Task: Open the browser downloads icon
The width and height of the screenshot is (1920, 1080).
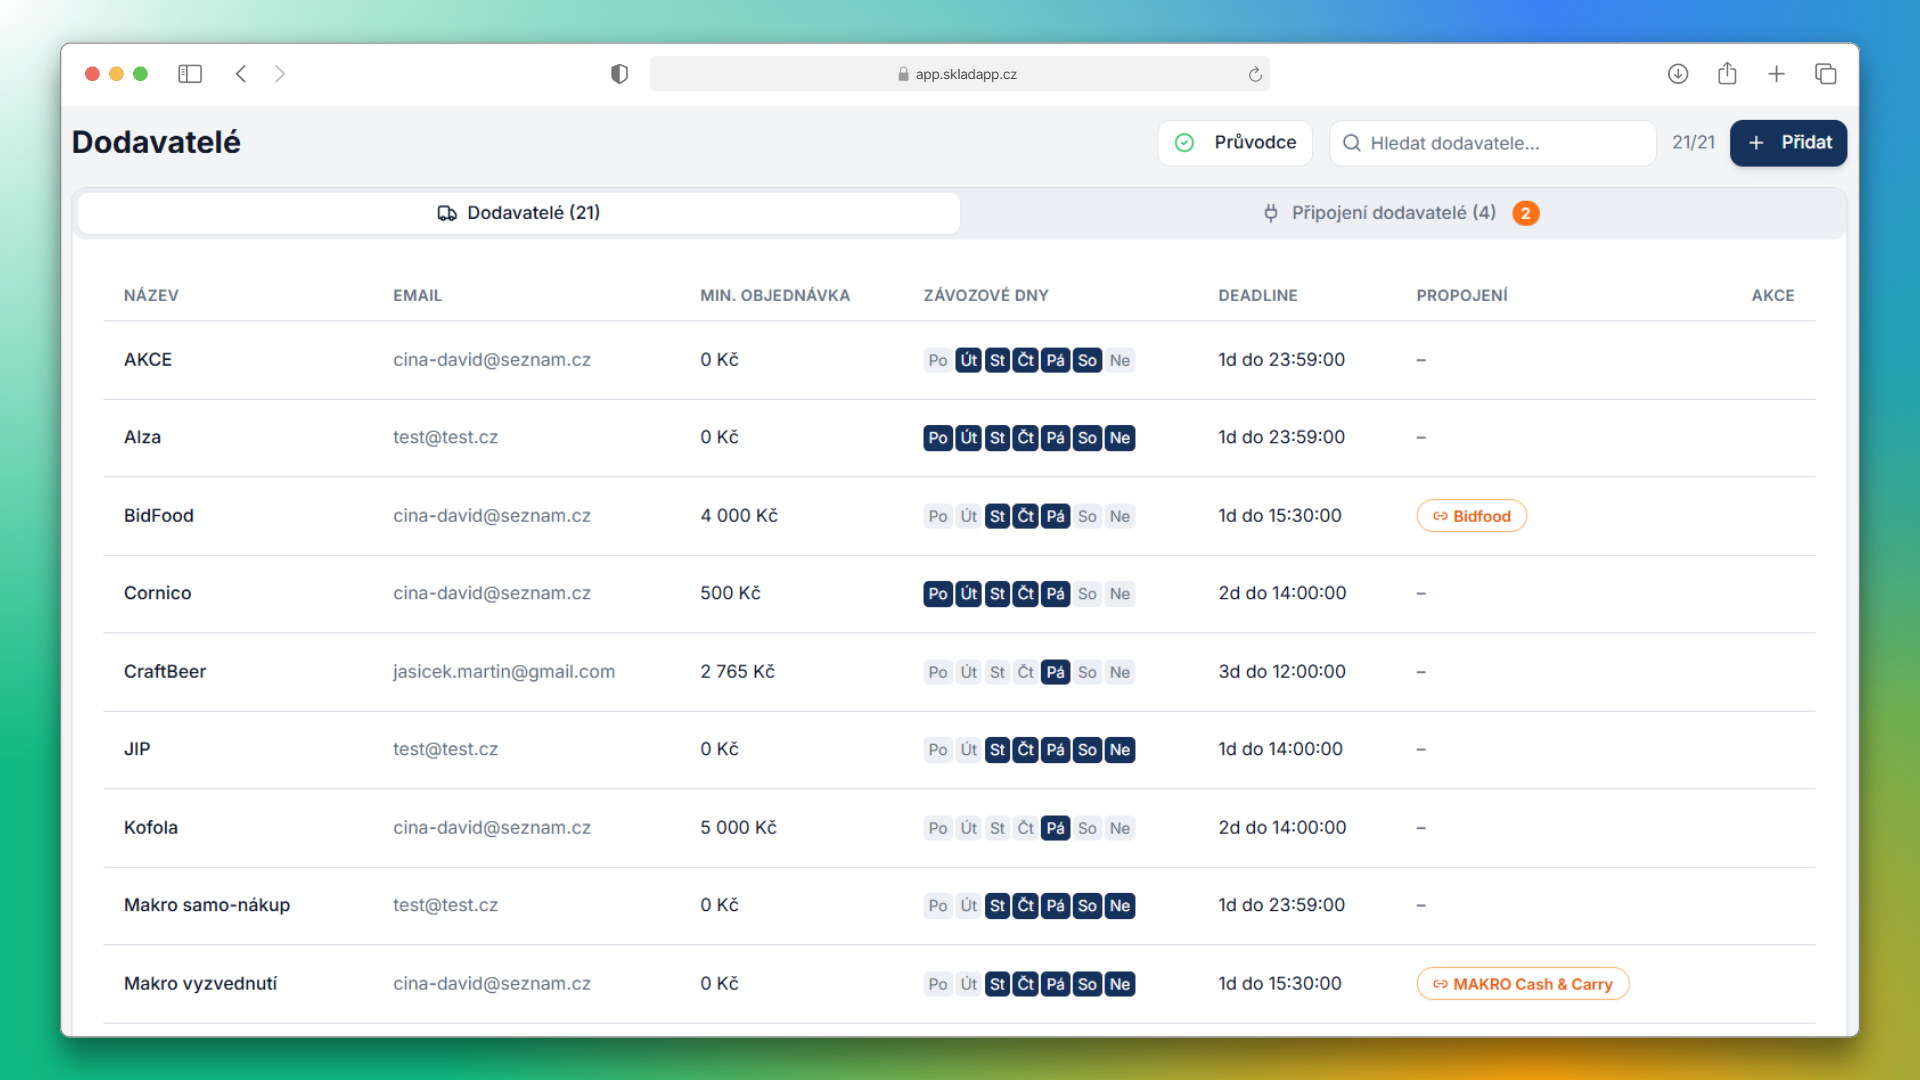Action: pos(1678,74)
